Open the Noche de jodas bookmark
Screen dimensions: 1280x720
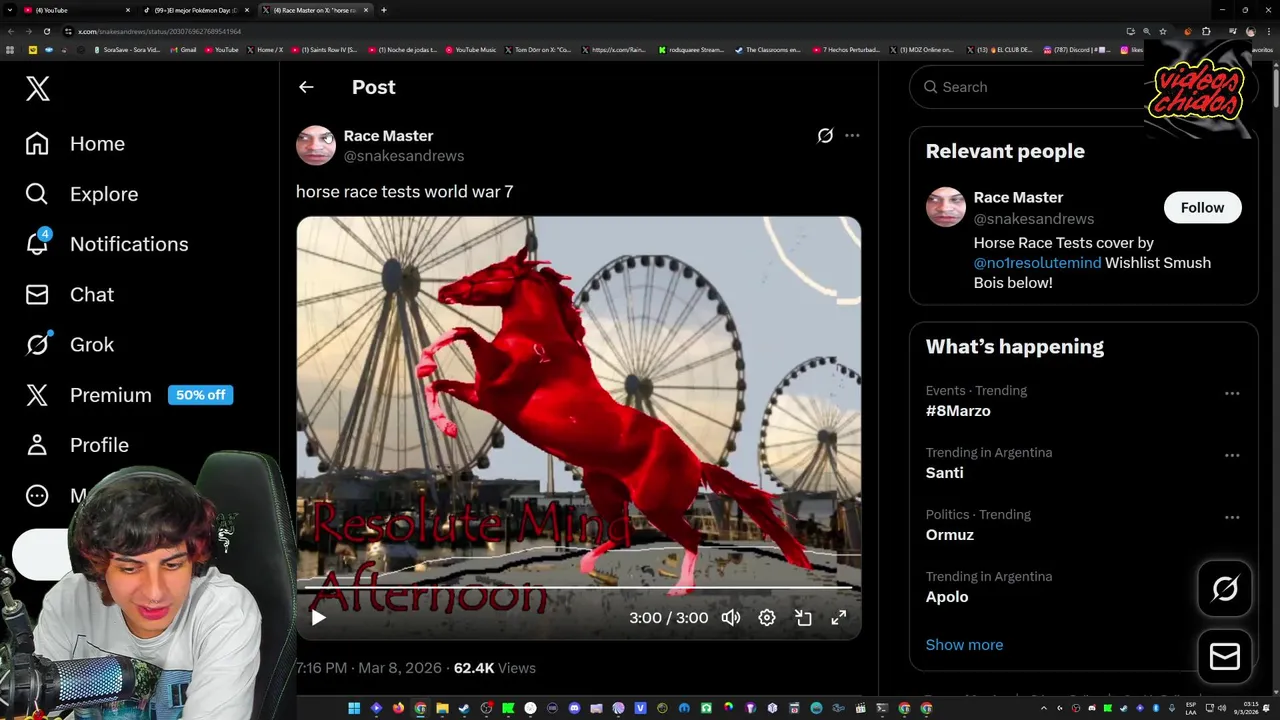click(403, 49)
